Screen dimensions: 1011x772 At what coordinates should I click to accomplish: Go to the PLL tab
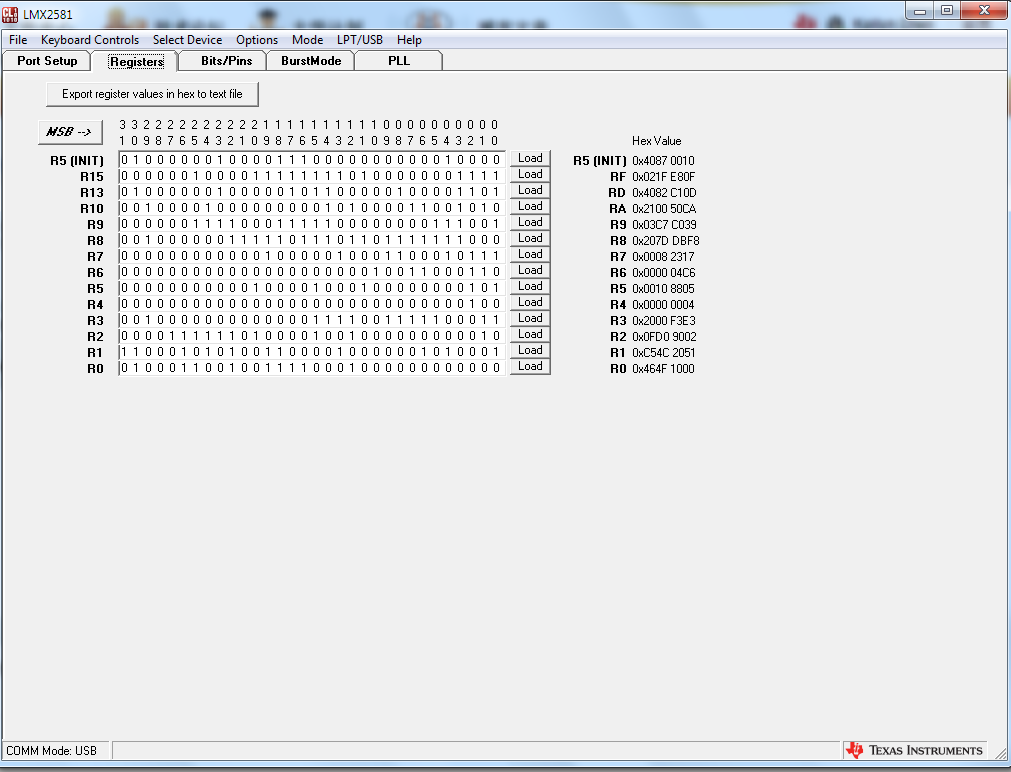[x=398, y=61]
